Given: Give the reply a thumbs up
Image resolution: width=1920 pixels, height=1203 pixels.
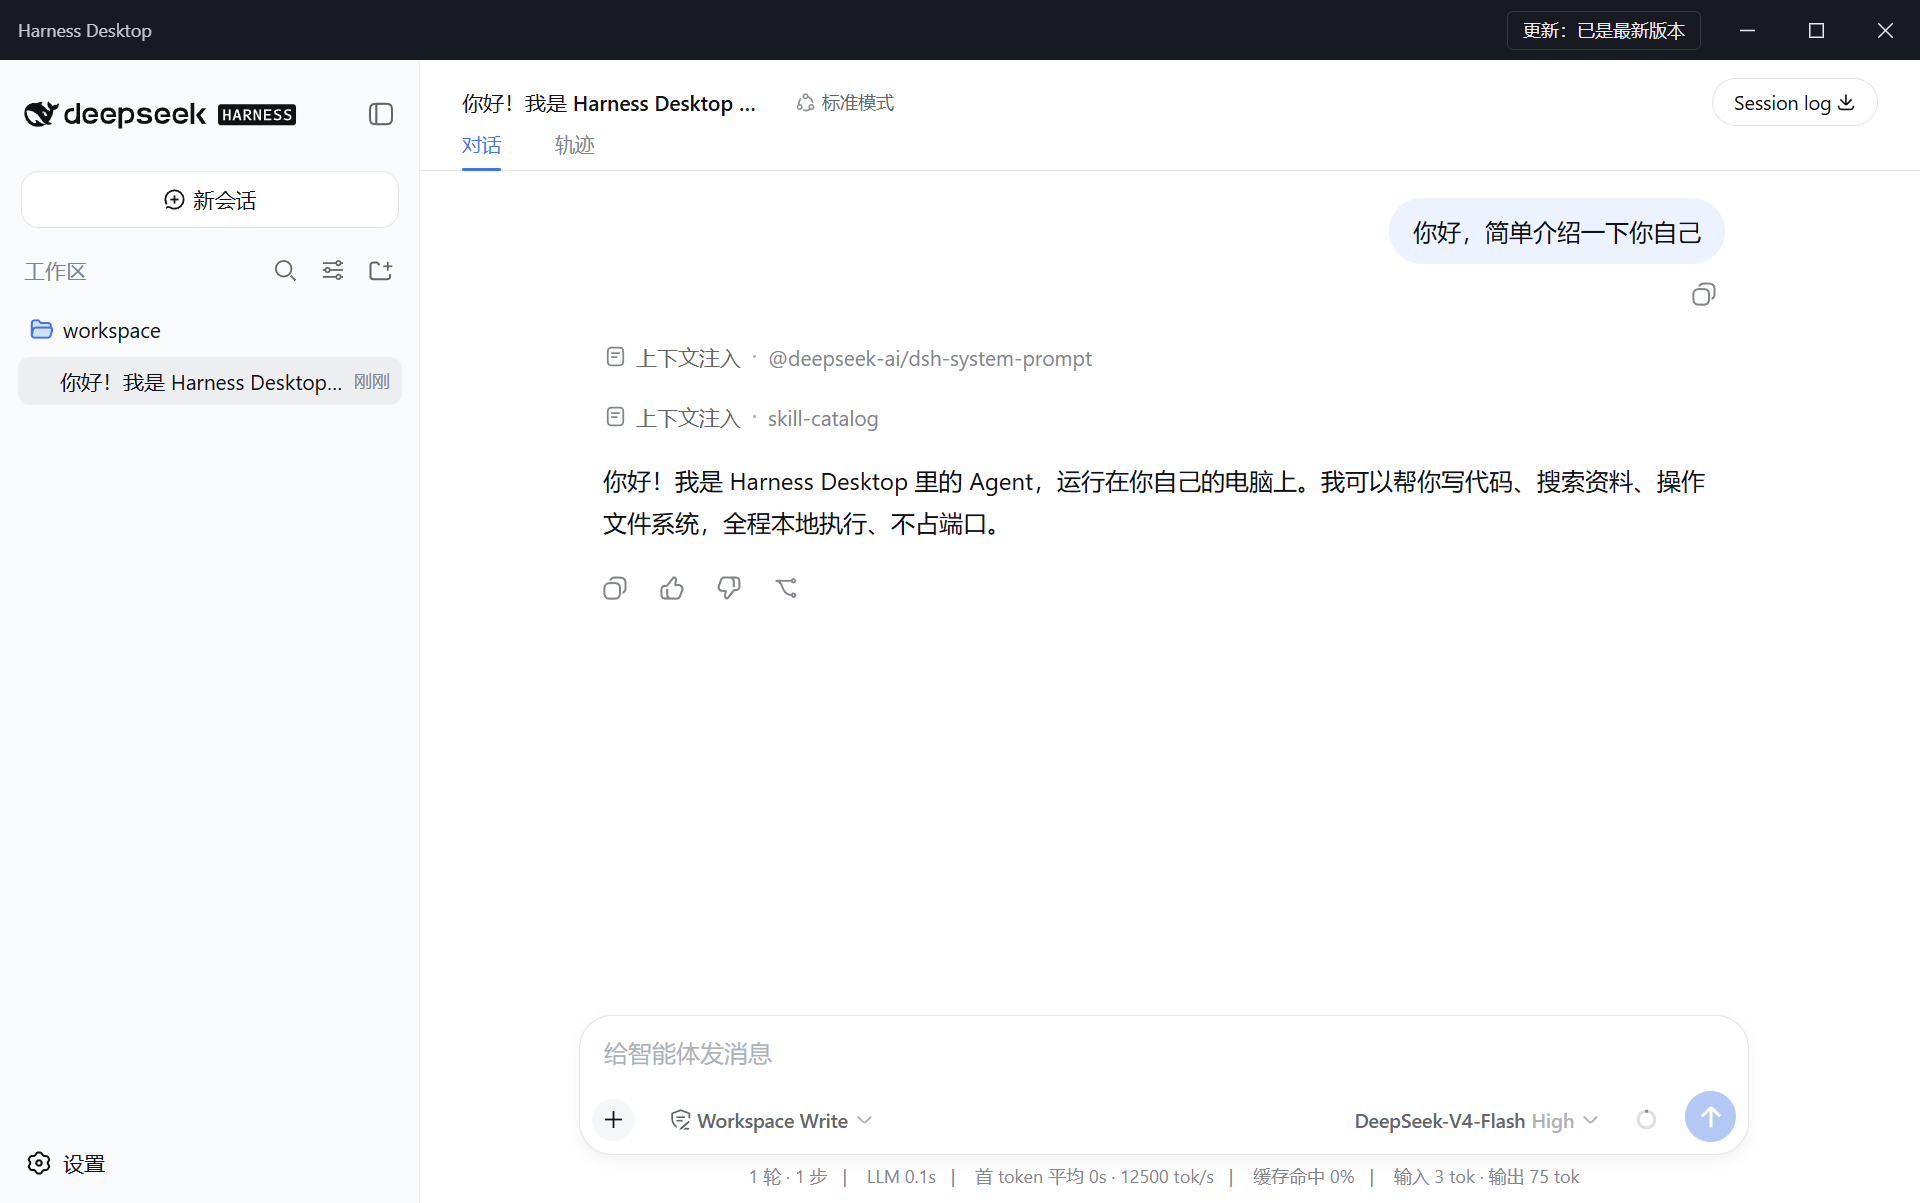Looking at the screenshot, I should tap(672, 588).
